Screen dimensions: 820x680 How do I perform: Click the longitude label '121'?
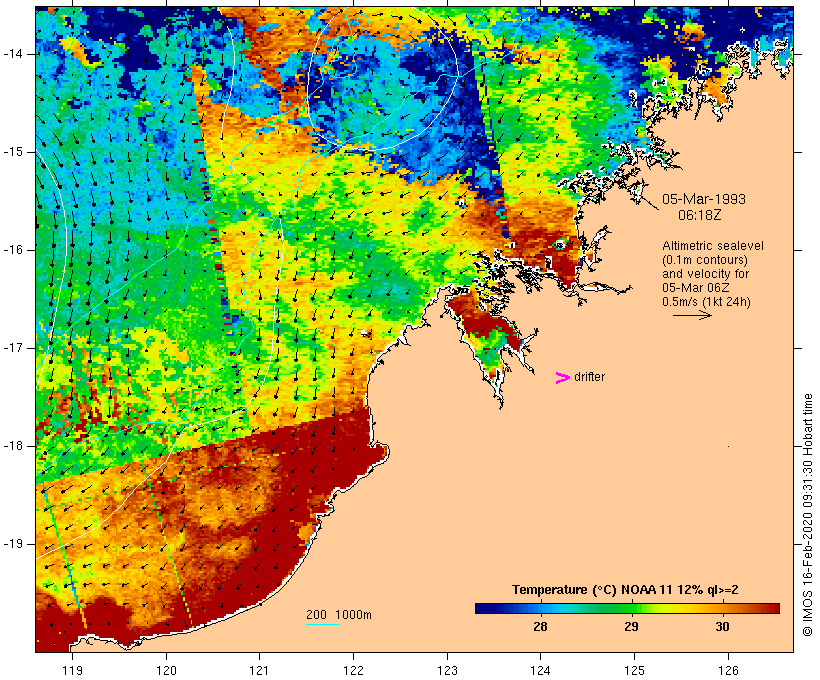(259, 670)
